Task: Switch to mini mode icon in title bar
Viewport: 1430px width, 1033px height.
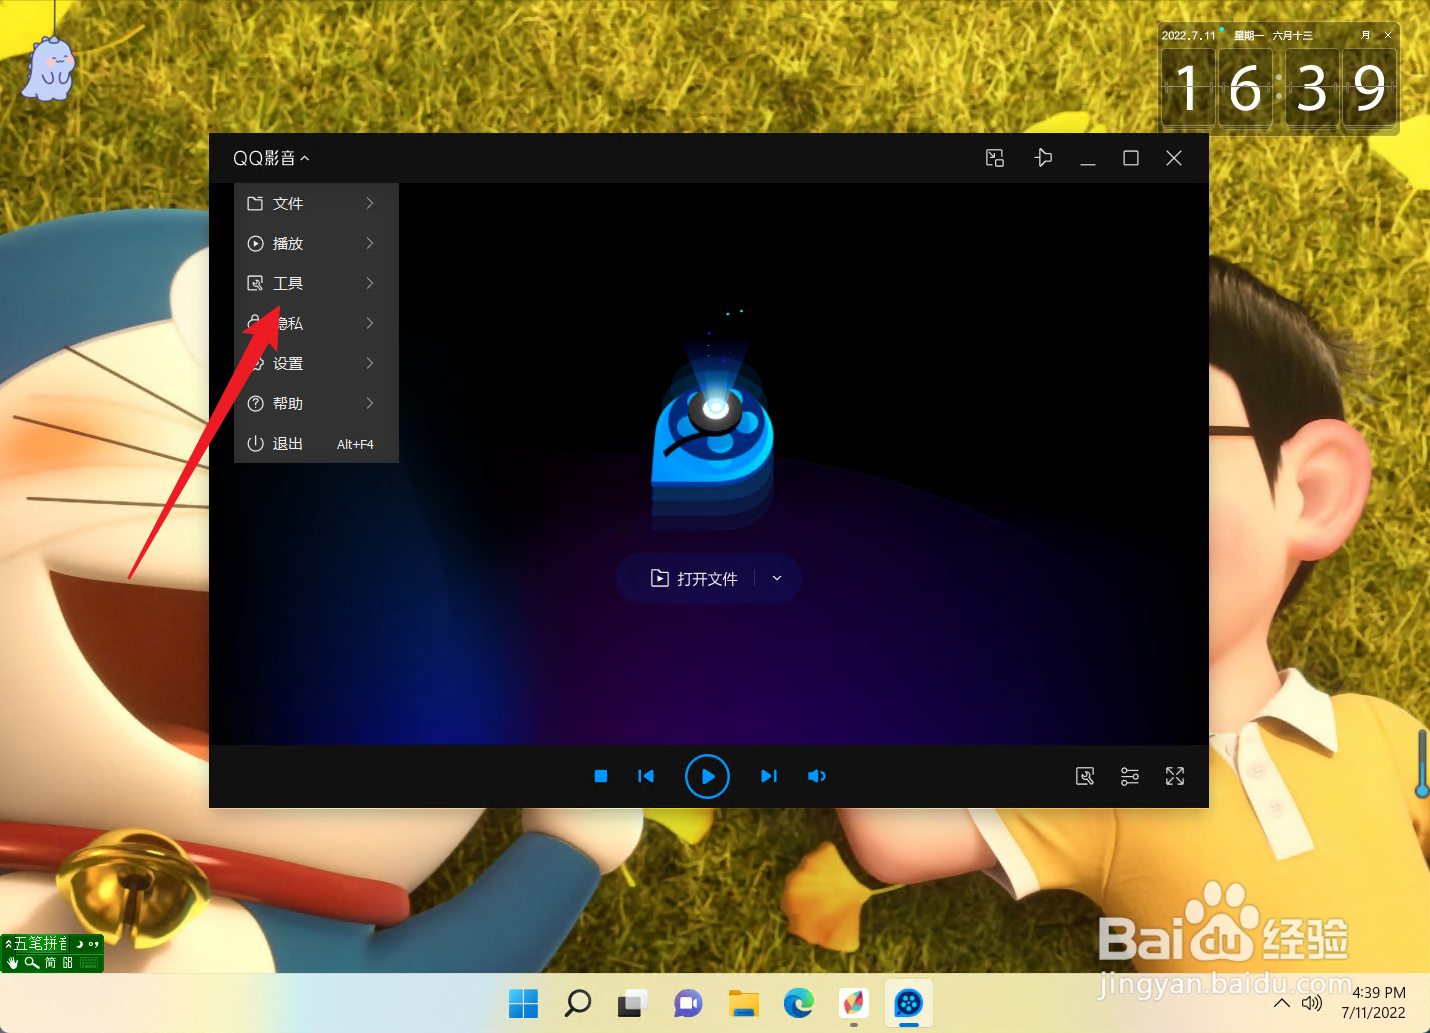Action: (x=995, y=158)
